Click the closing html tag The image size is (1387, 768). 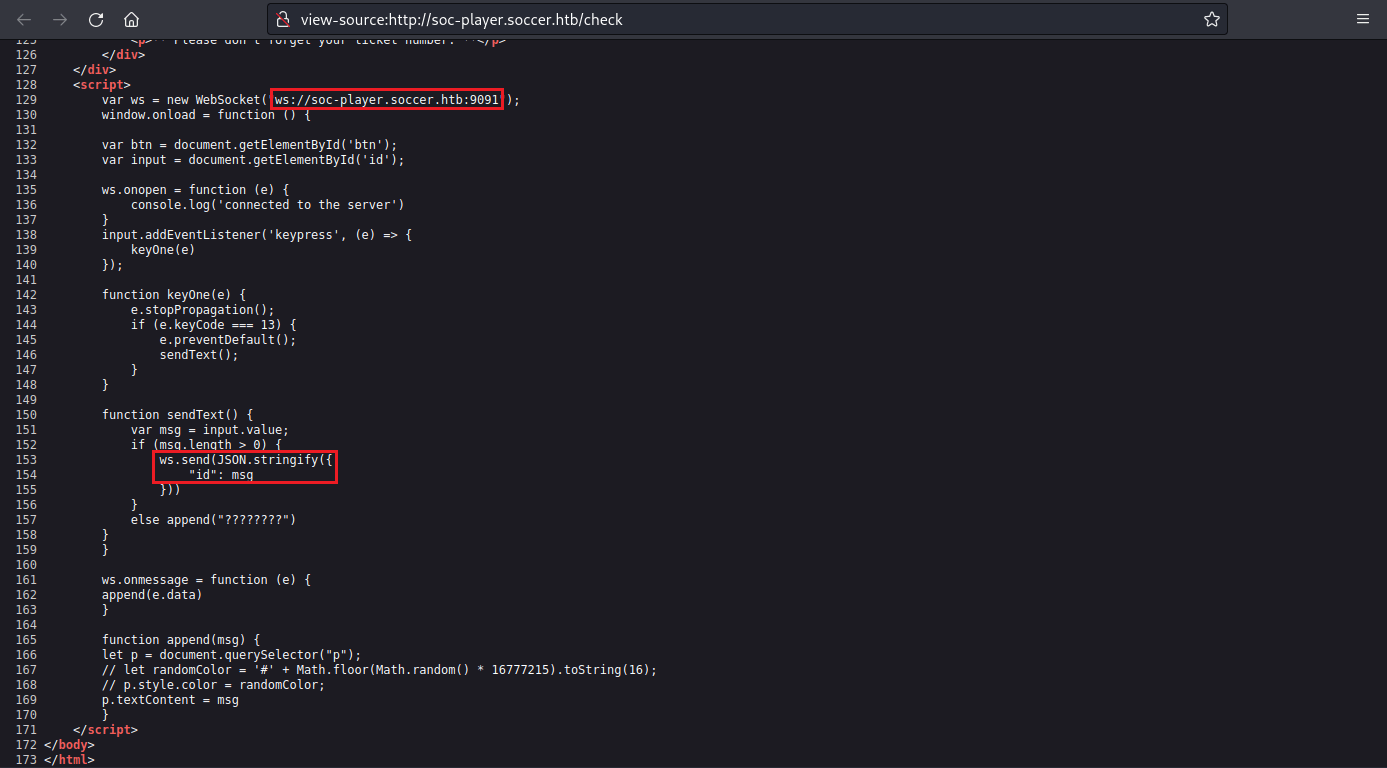(x=69, y=760)
